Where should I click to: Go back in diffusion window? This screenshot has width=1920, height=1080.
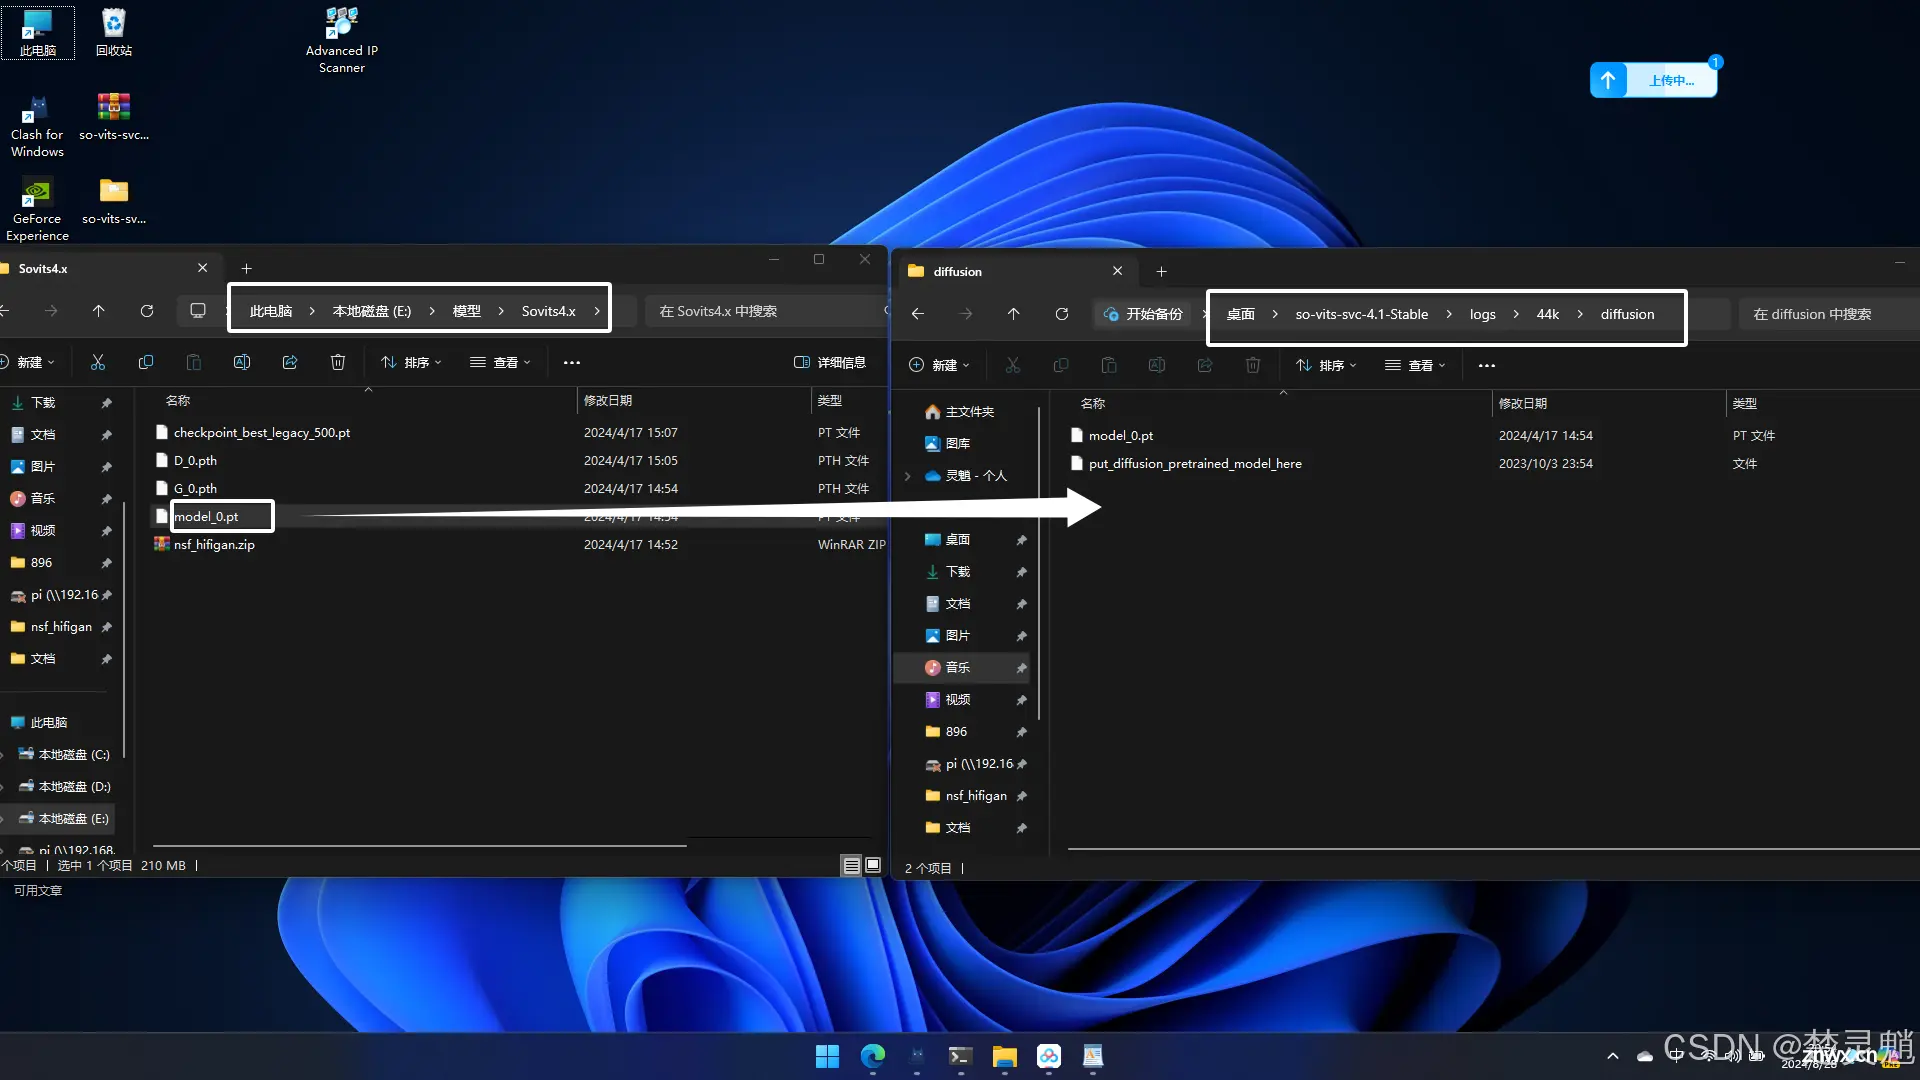point(917,314)
